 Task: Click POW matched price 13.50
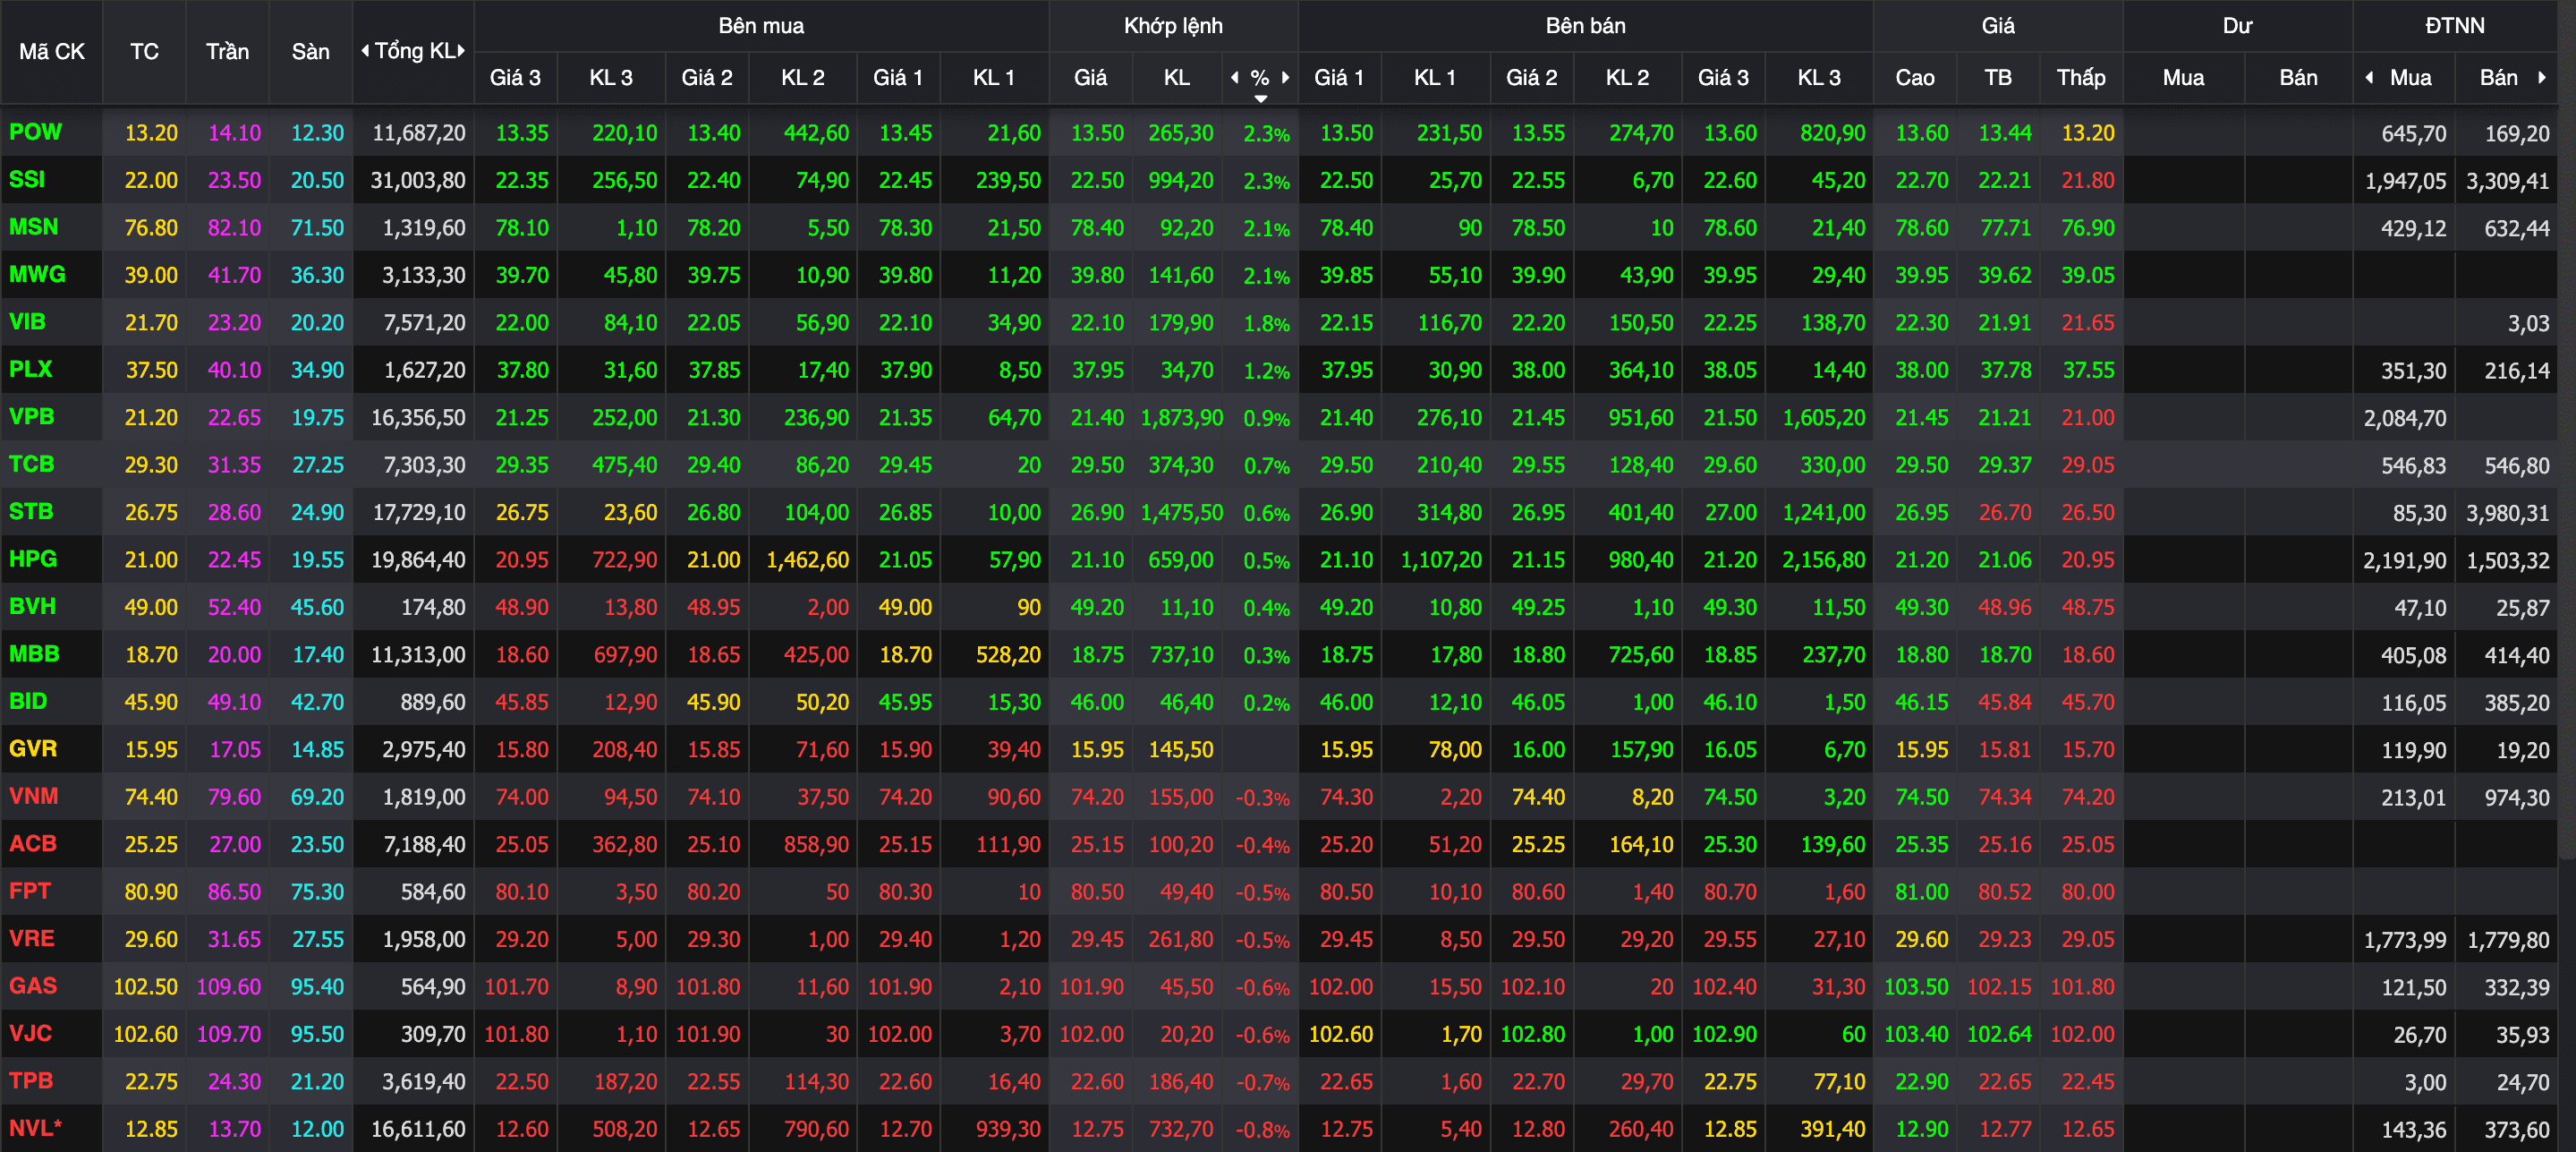click(1097, 133)
